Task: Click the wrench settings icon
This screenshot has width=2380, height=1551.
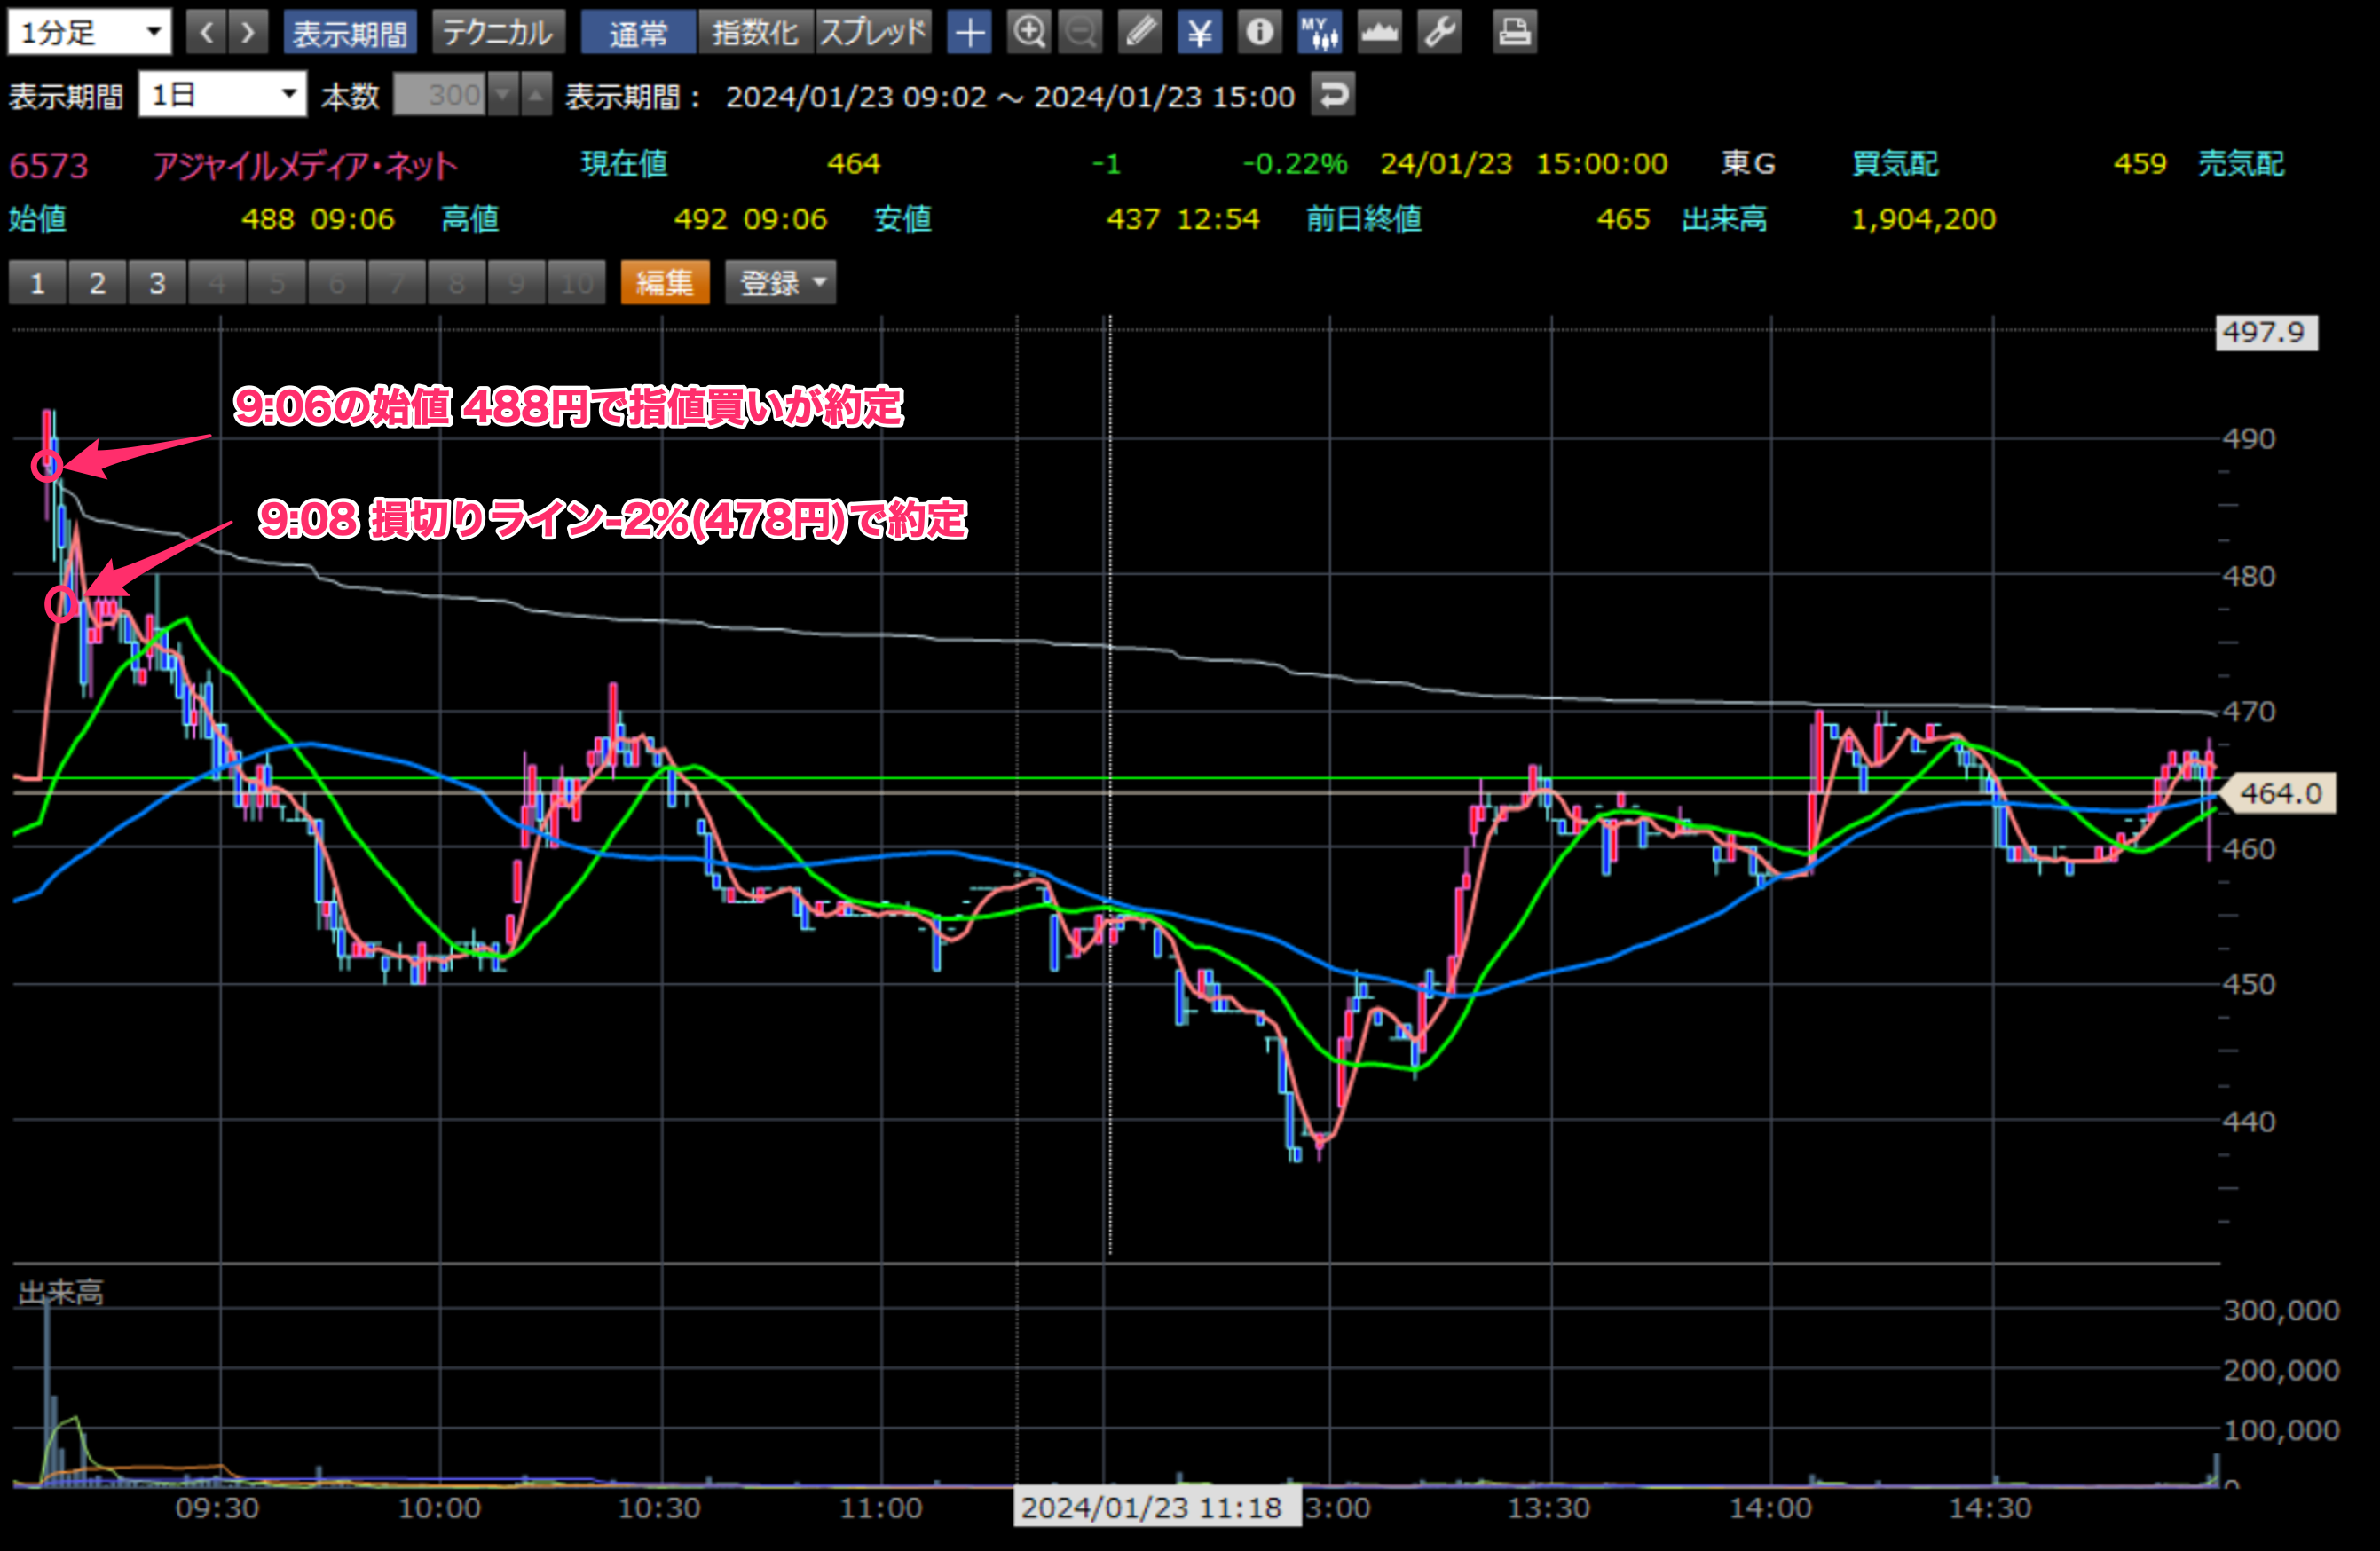Action: point(1439,33)
